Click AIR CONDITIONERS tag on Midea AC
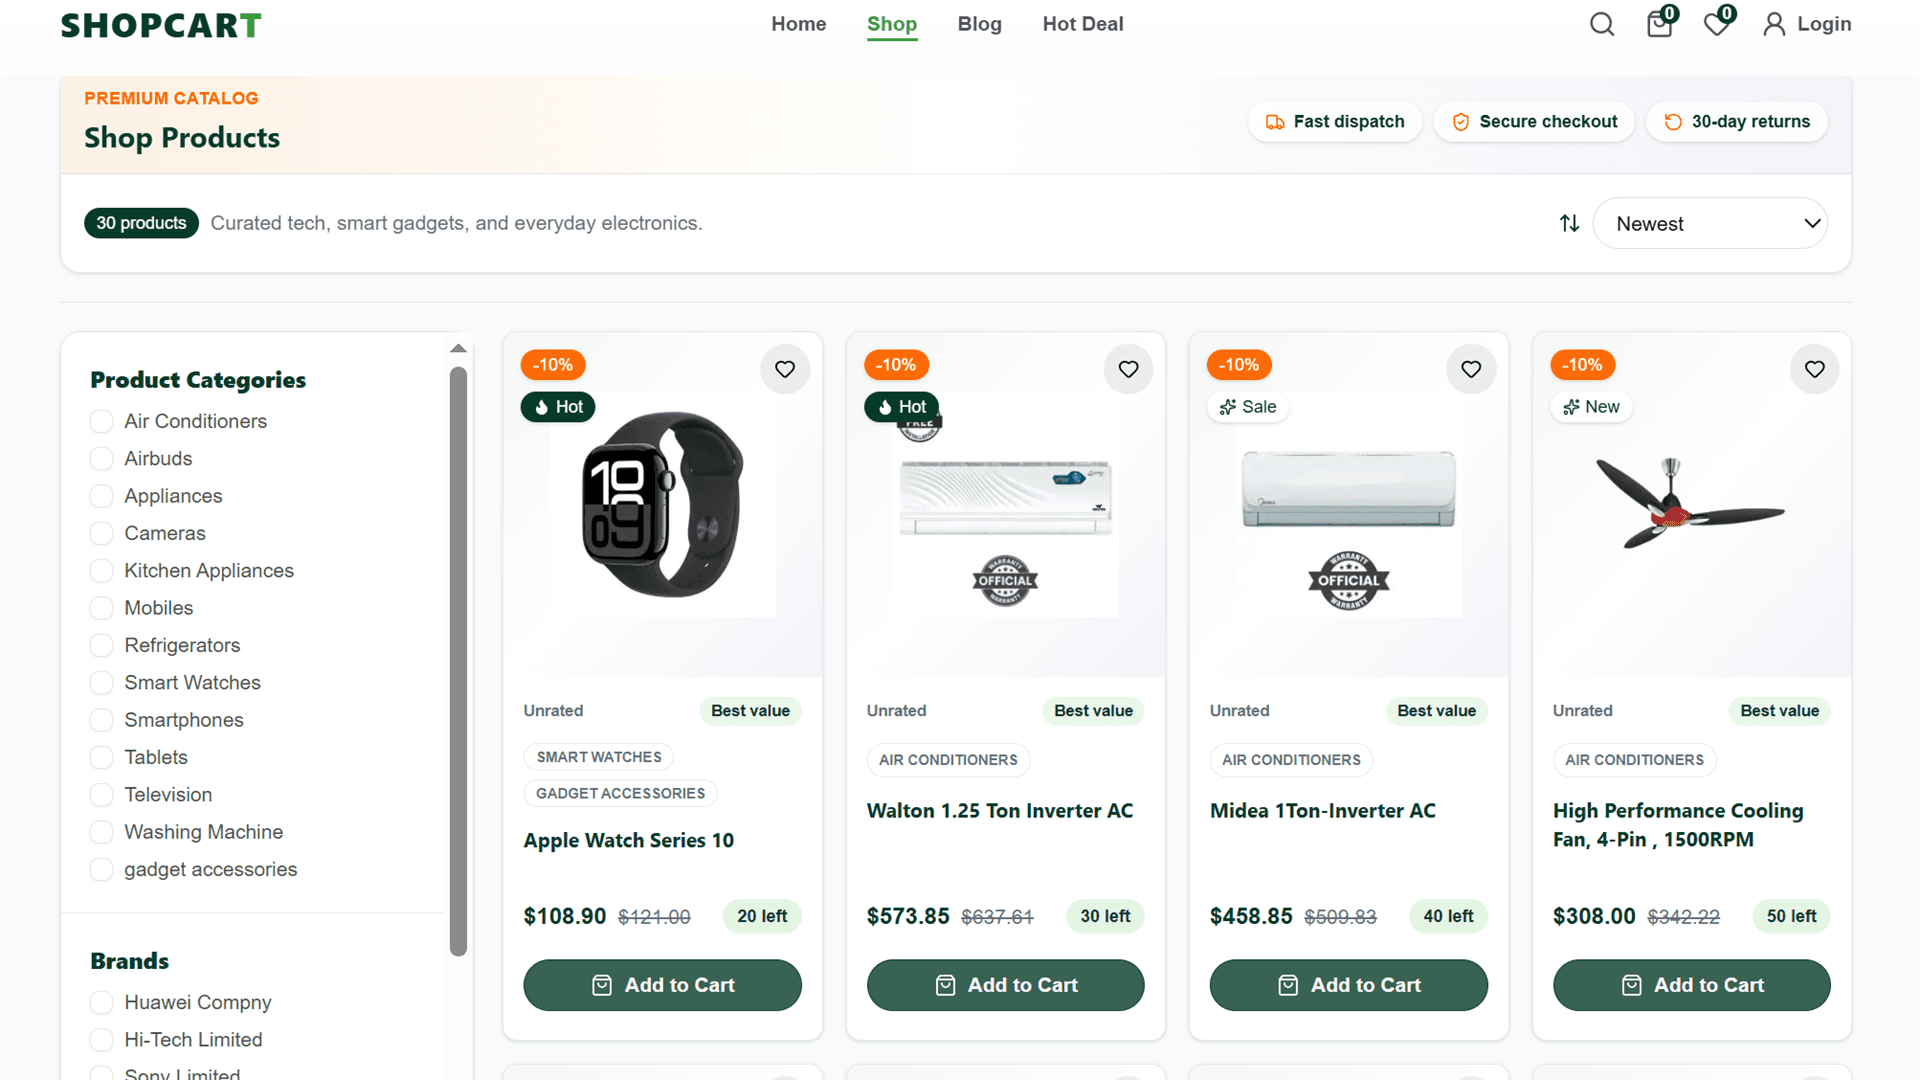Viewport: 1920px width, 1080px height. click(1291, 760)
